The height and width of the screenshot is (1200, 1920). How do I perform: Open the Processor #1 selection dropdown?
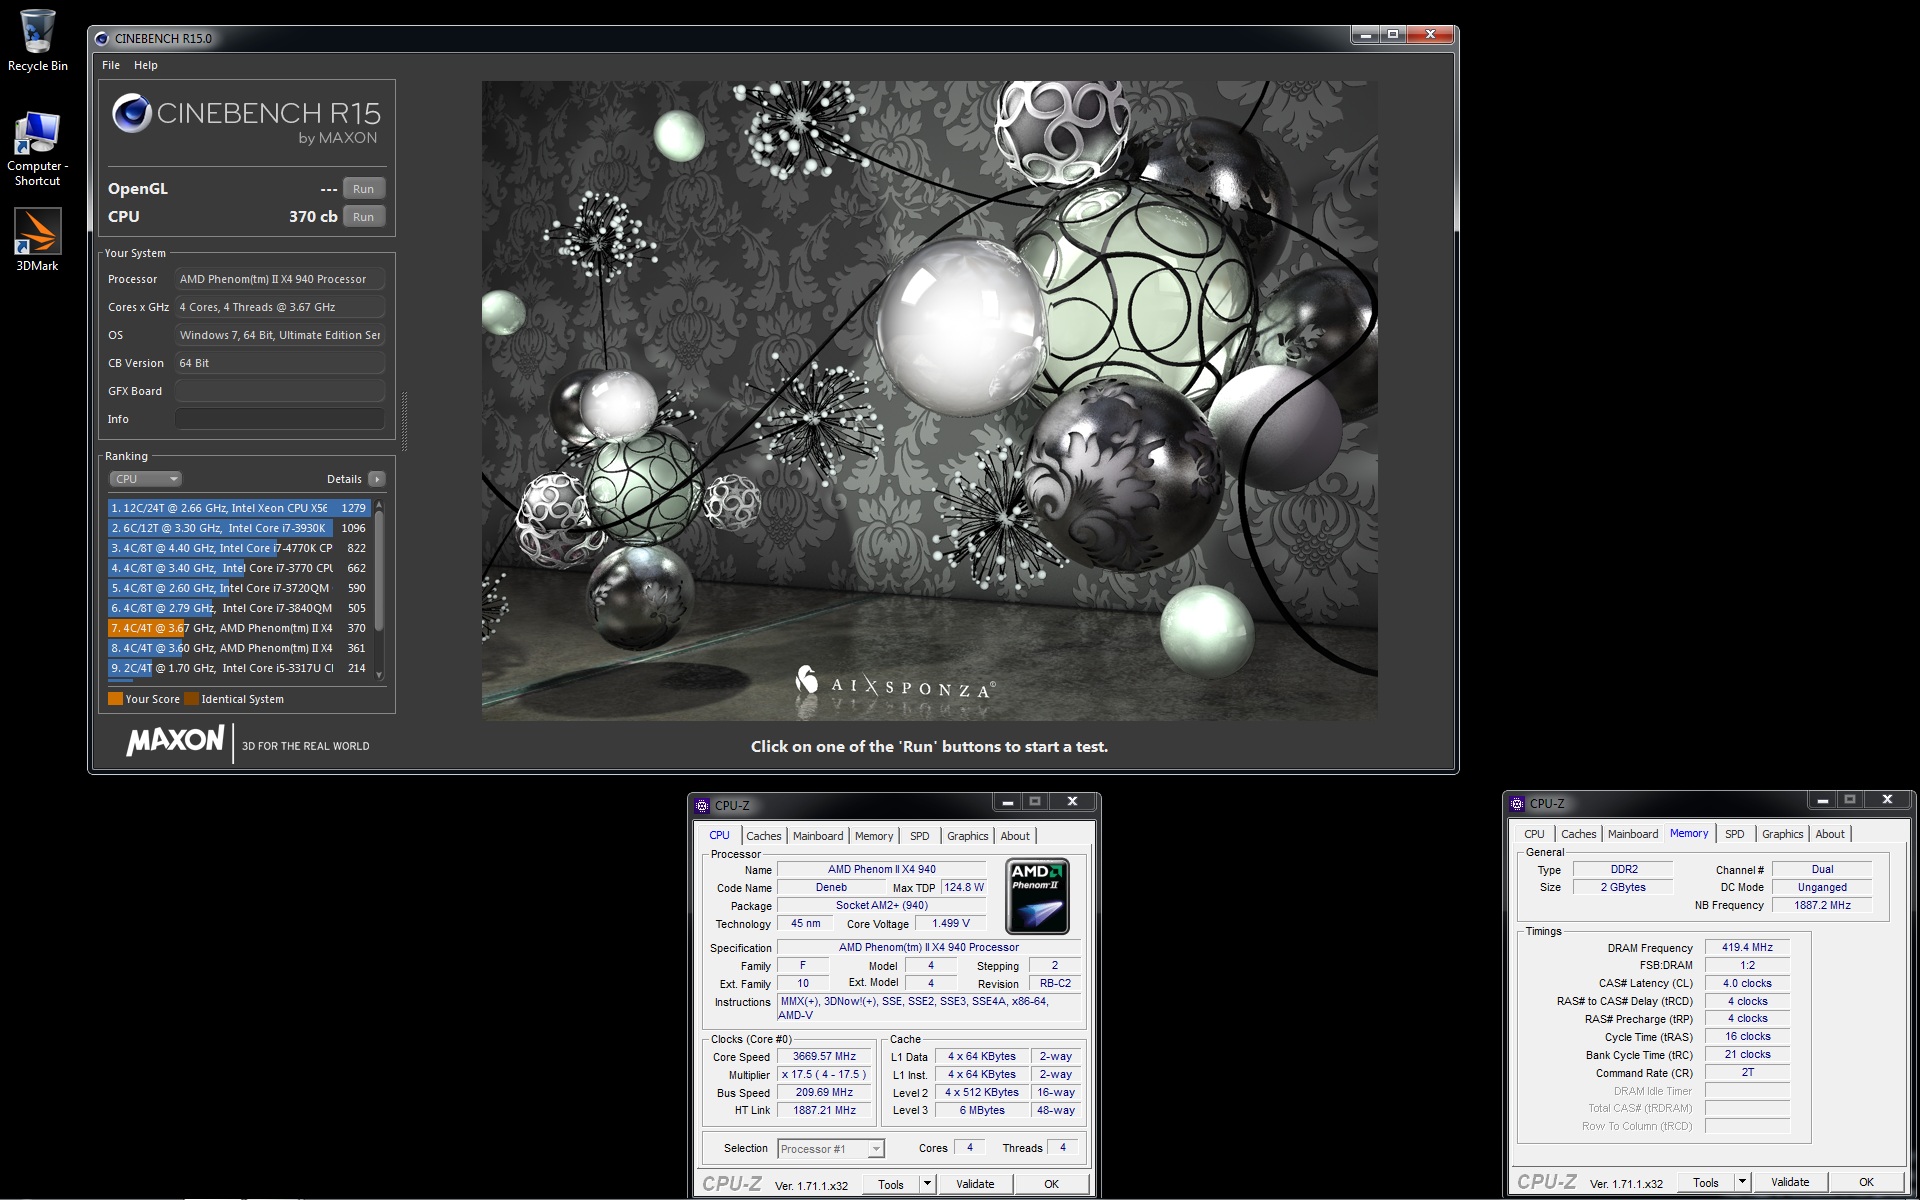coord(830,1149)
